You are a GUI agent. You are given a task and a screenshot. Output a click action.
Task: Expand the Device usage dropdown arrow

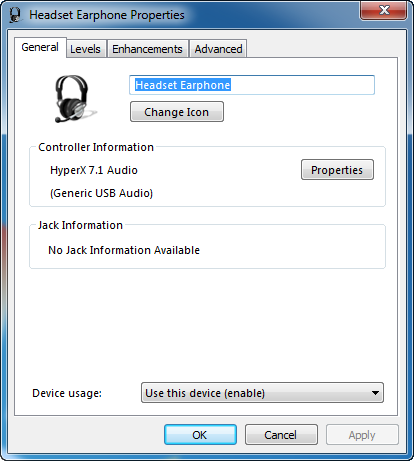pos(375,393)
